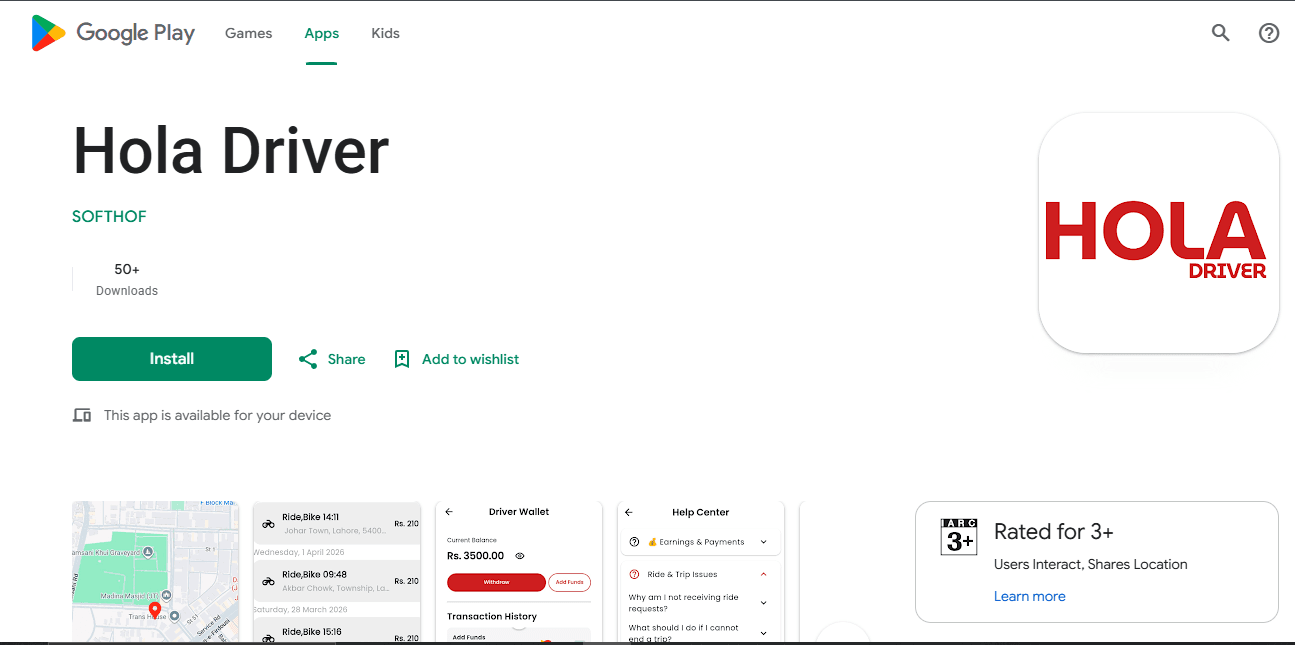Click the Hola Driver app logo
The image size is (1295, 645).
[x=1158, y=233]
